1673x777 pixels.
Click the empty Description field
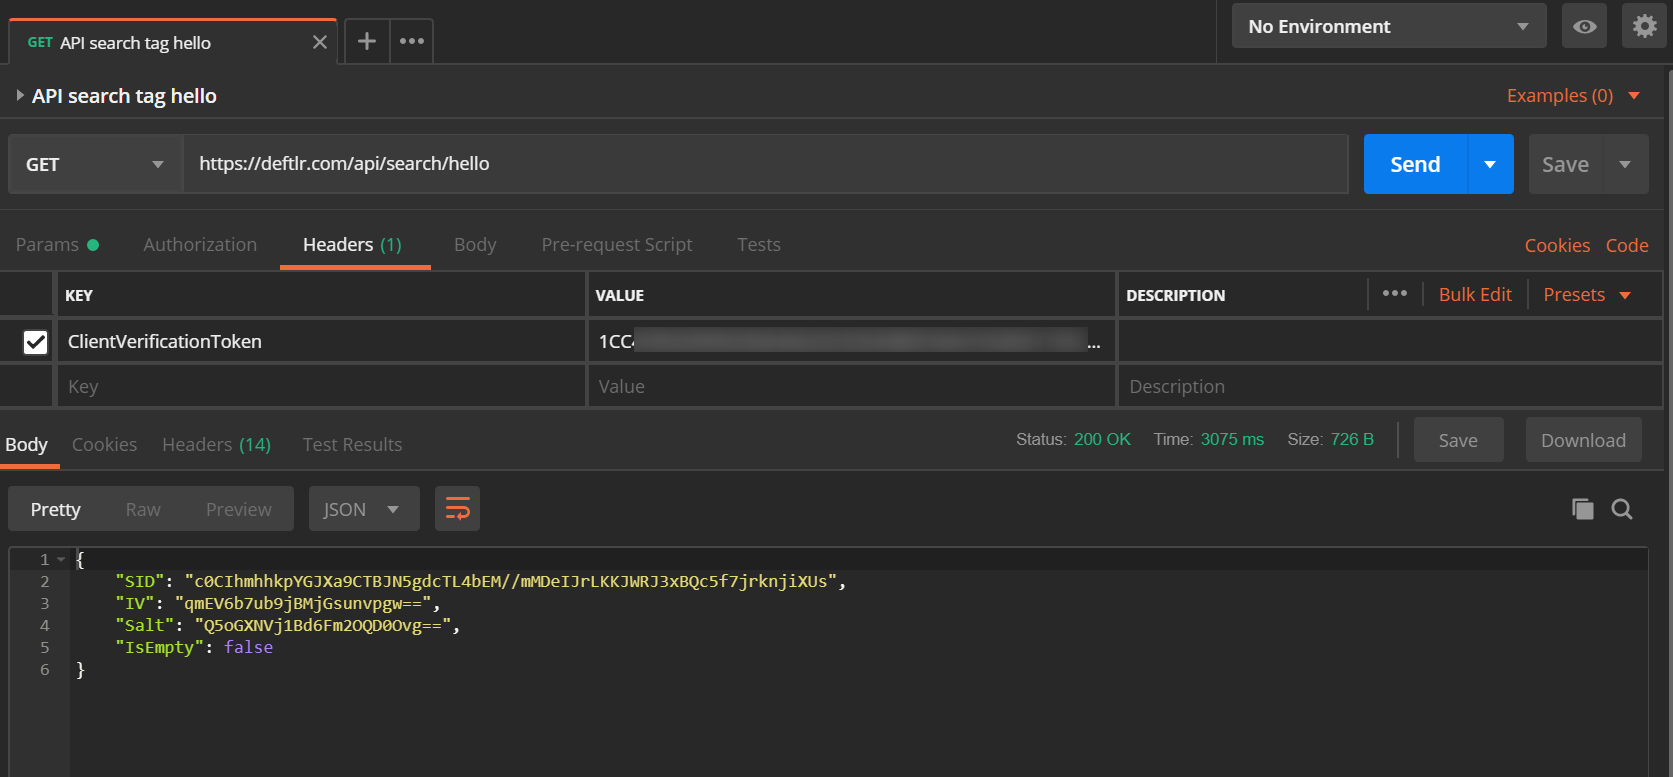tap(1390, 386)
